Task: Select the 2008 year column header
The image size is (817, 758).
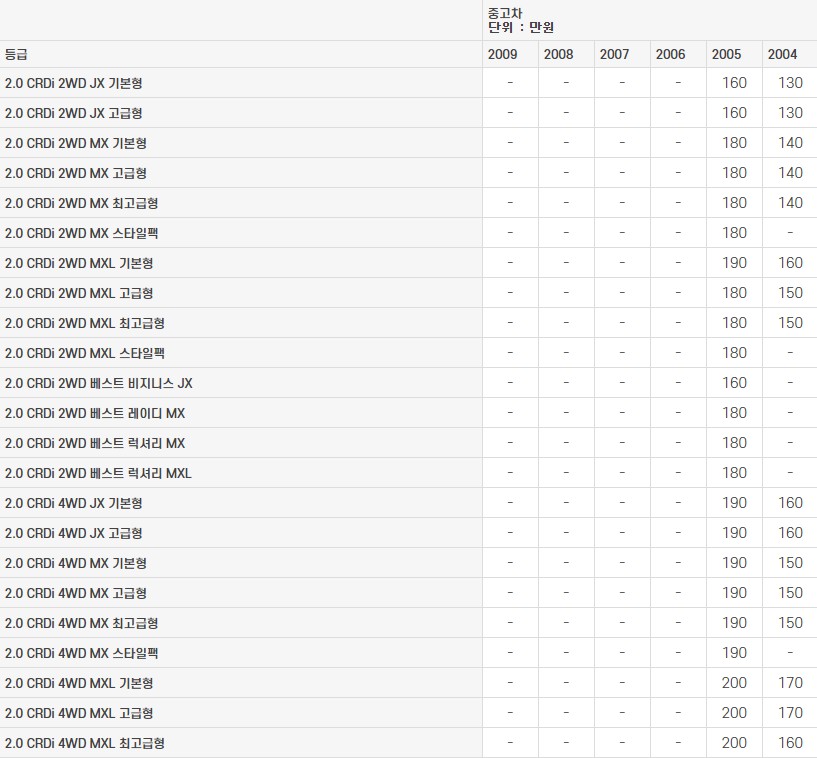Action: coord(566,54)
